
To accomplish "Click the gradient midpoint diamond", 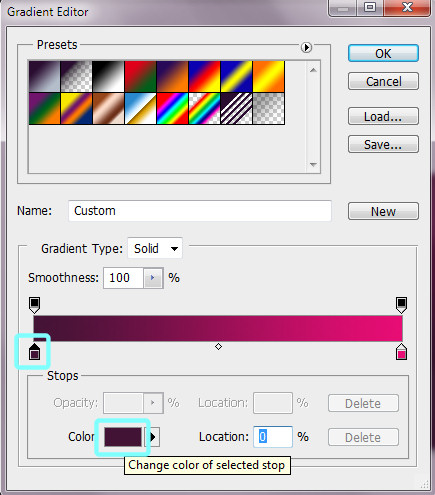I will click(x=218, y=347).
